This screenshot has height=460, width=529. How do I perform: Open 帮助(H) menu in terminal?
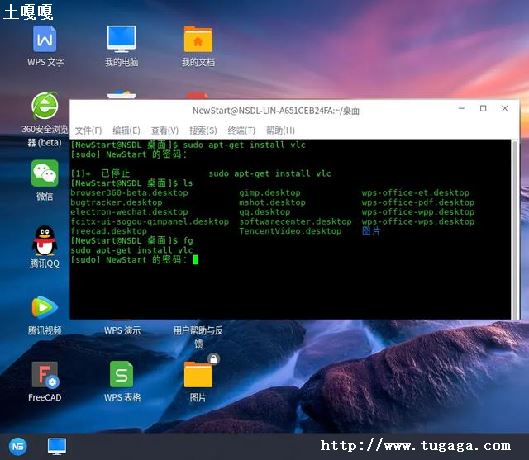pos(280,130)
